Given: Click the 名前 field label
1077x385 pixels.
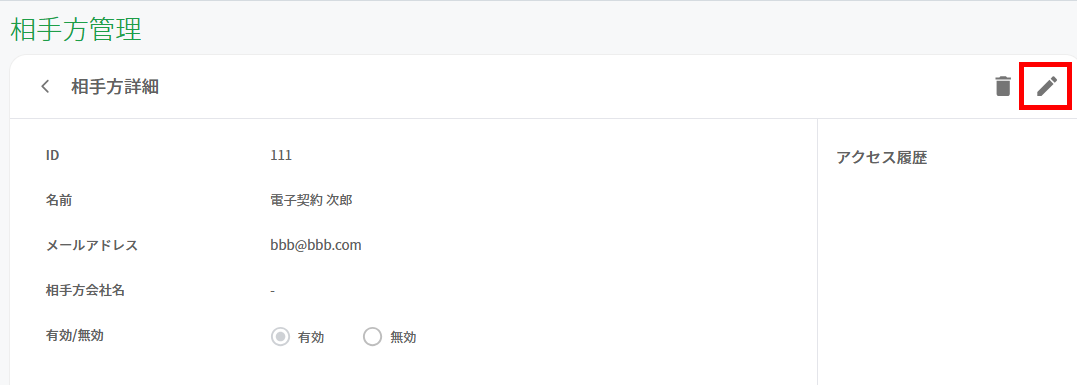Looking at the screenshot, I should point(59,200).
